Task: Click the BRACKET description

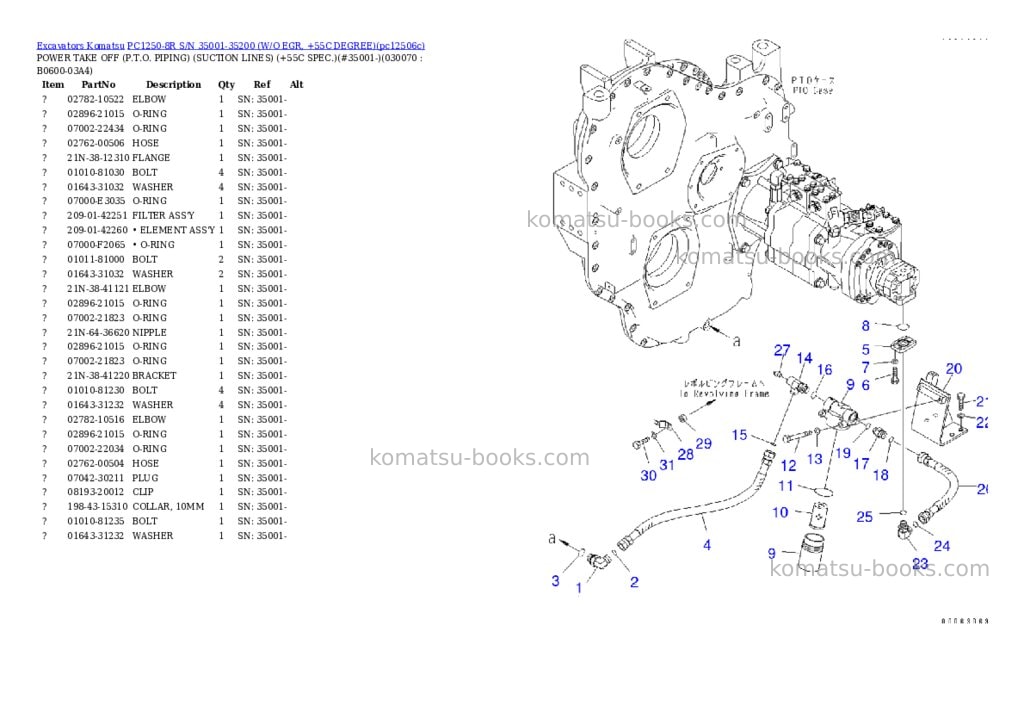Action: point(154,376)
